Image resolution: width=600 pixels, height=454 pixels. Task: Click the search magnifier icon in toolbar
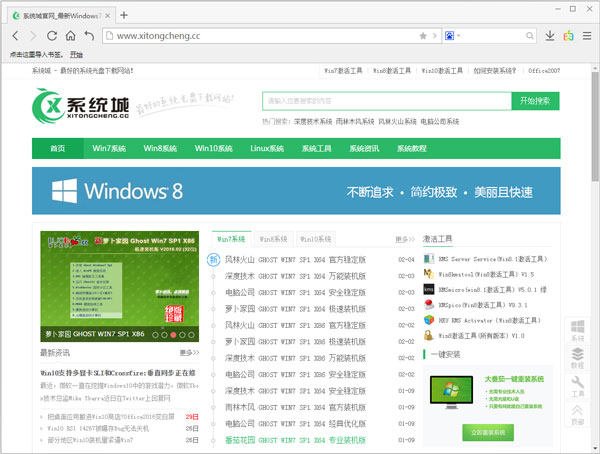tap(530, 36)
